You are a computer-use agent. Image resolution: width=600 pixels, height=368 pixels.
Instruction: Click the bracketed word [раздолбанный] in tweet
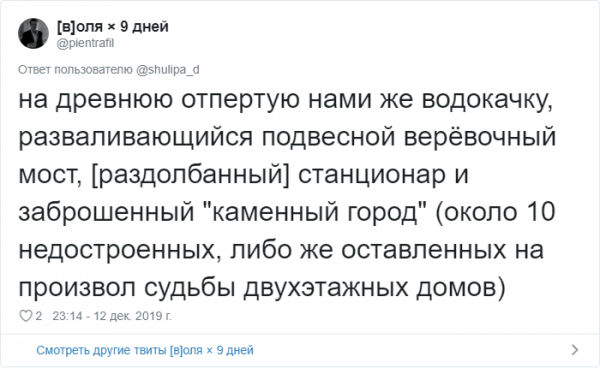191,175
